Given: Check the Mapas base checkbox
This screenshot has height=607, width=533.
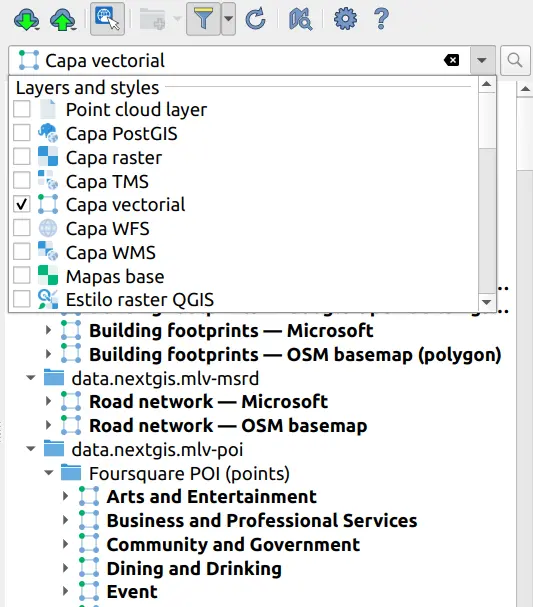Looking at the screenshot, I should [x=22, y=276].
